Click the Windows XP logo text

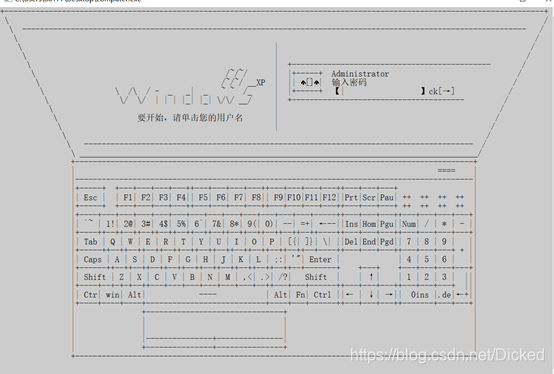click(190, 87)
